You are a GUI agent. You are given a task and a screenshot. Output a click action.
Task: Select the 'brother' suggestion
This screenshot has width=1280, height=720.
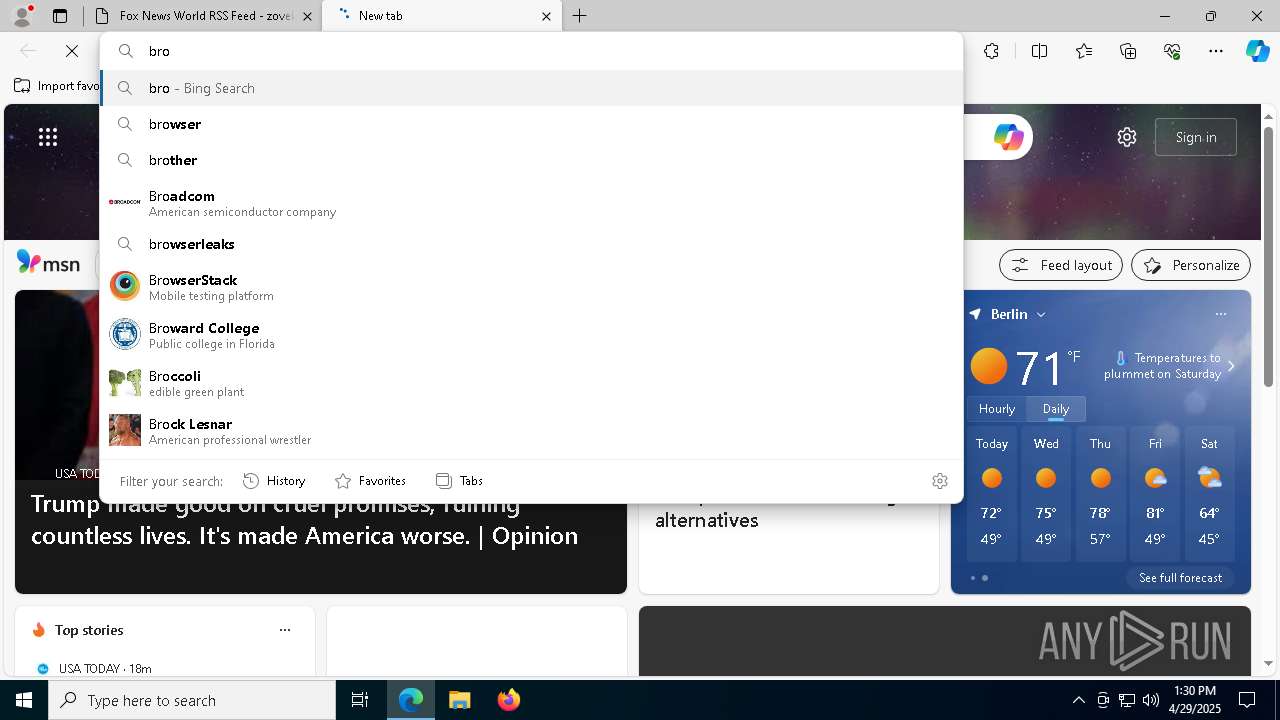532,160
